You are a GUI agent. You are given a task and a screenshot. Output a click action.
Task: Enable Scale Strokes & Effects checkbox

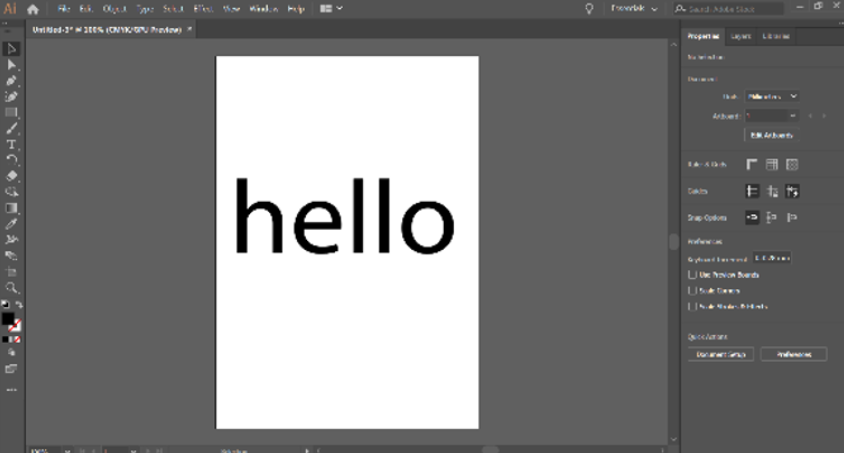pos(693,307)
